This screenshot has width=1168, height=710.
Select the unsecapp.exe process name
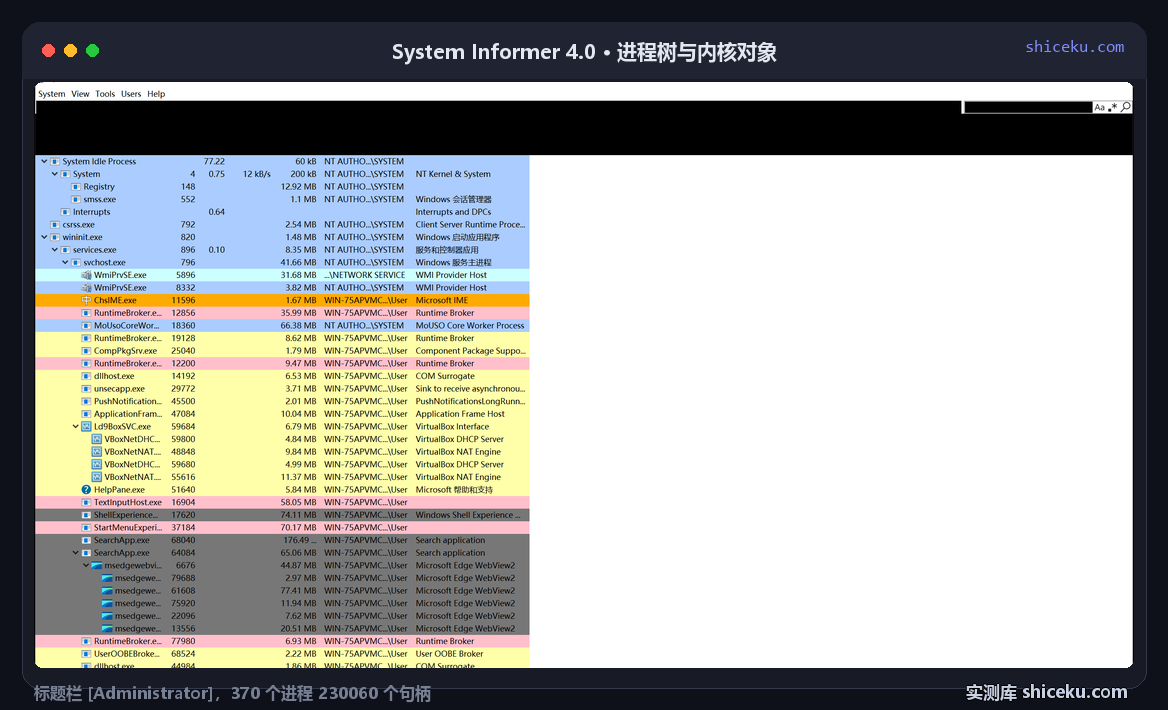[x=119, y=389]
